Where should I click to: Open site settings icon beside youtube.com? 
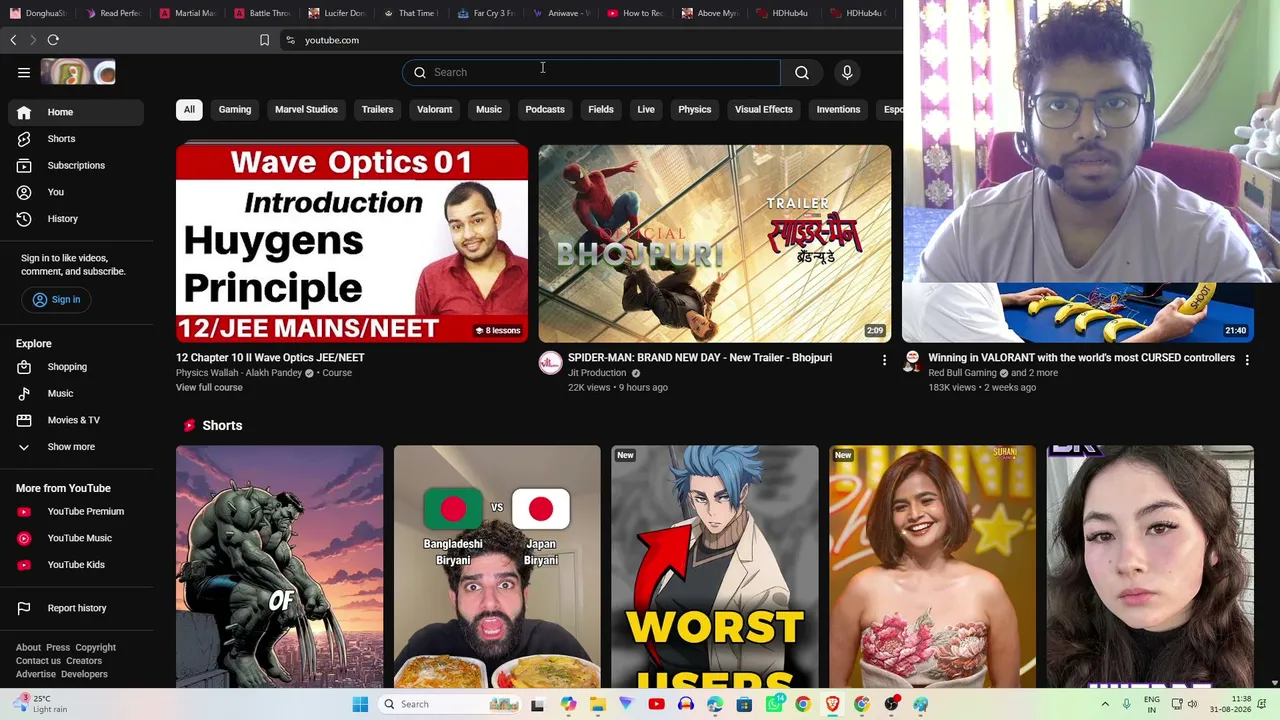290,40
